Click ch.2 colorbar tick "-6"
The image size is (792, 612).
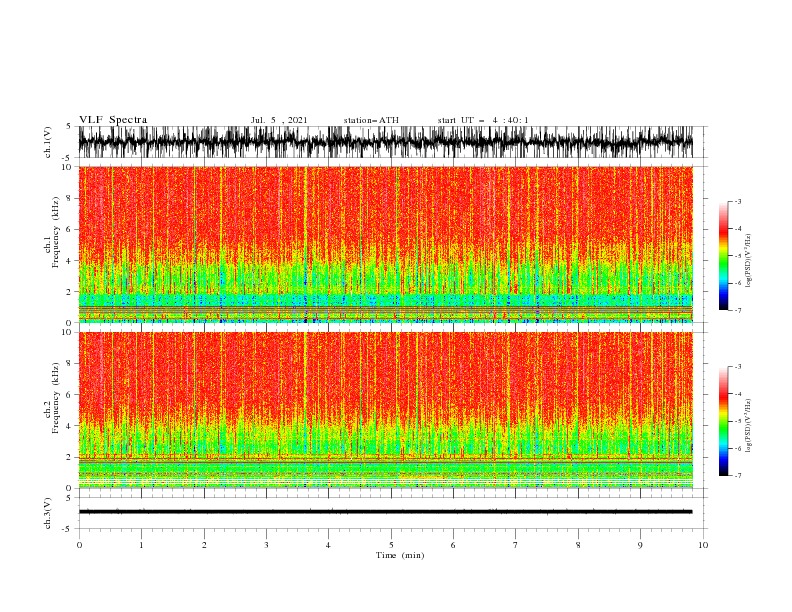738,448
